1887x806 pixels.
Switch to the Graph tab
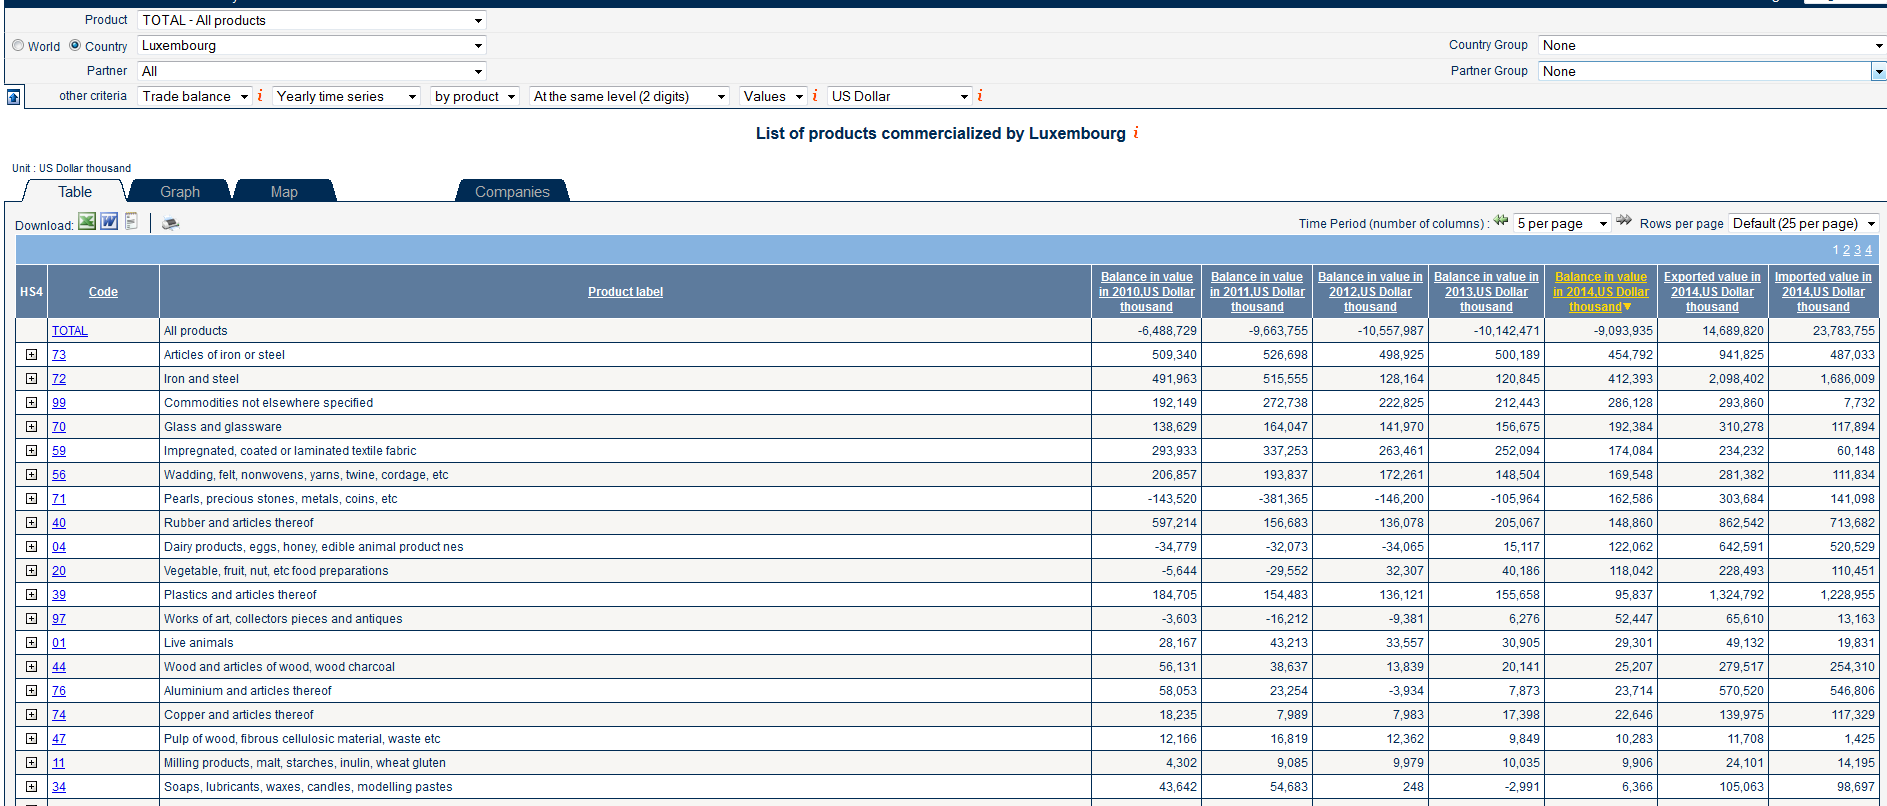(x=180, y=191)
